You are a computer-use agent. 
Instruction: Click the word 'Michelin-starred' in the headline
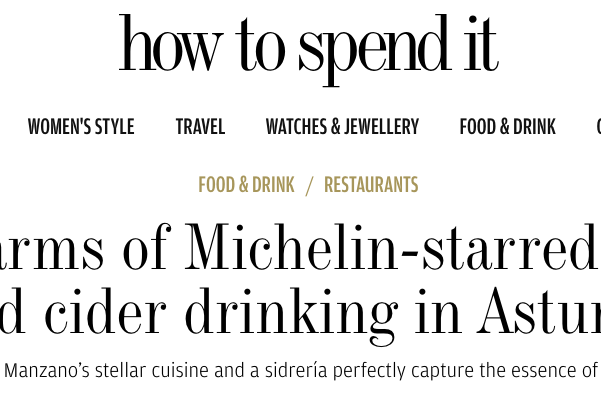pos(392,247)
